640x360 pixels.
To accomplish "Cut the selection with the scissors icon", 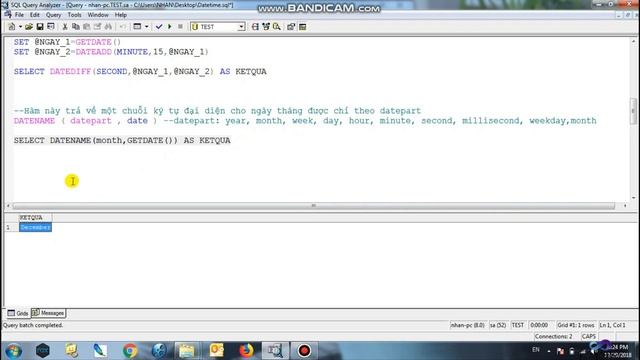I will point(65,27).
